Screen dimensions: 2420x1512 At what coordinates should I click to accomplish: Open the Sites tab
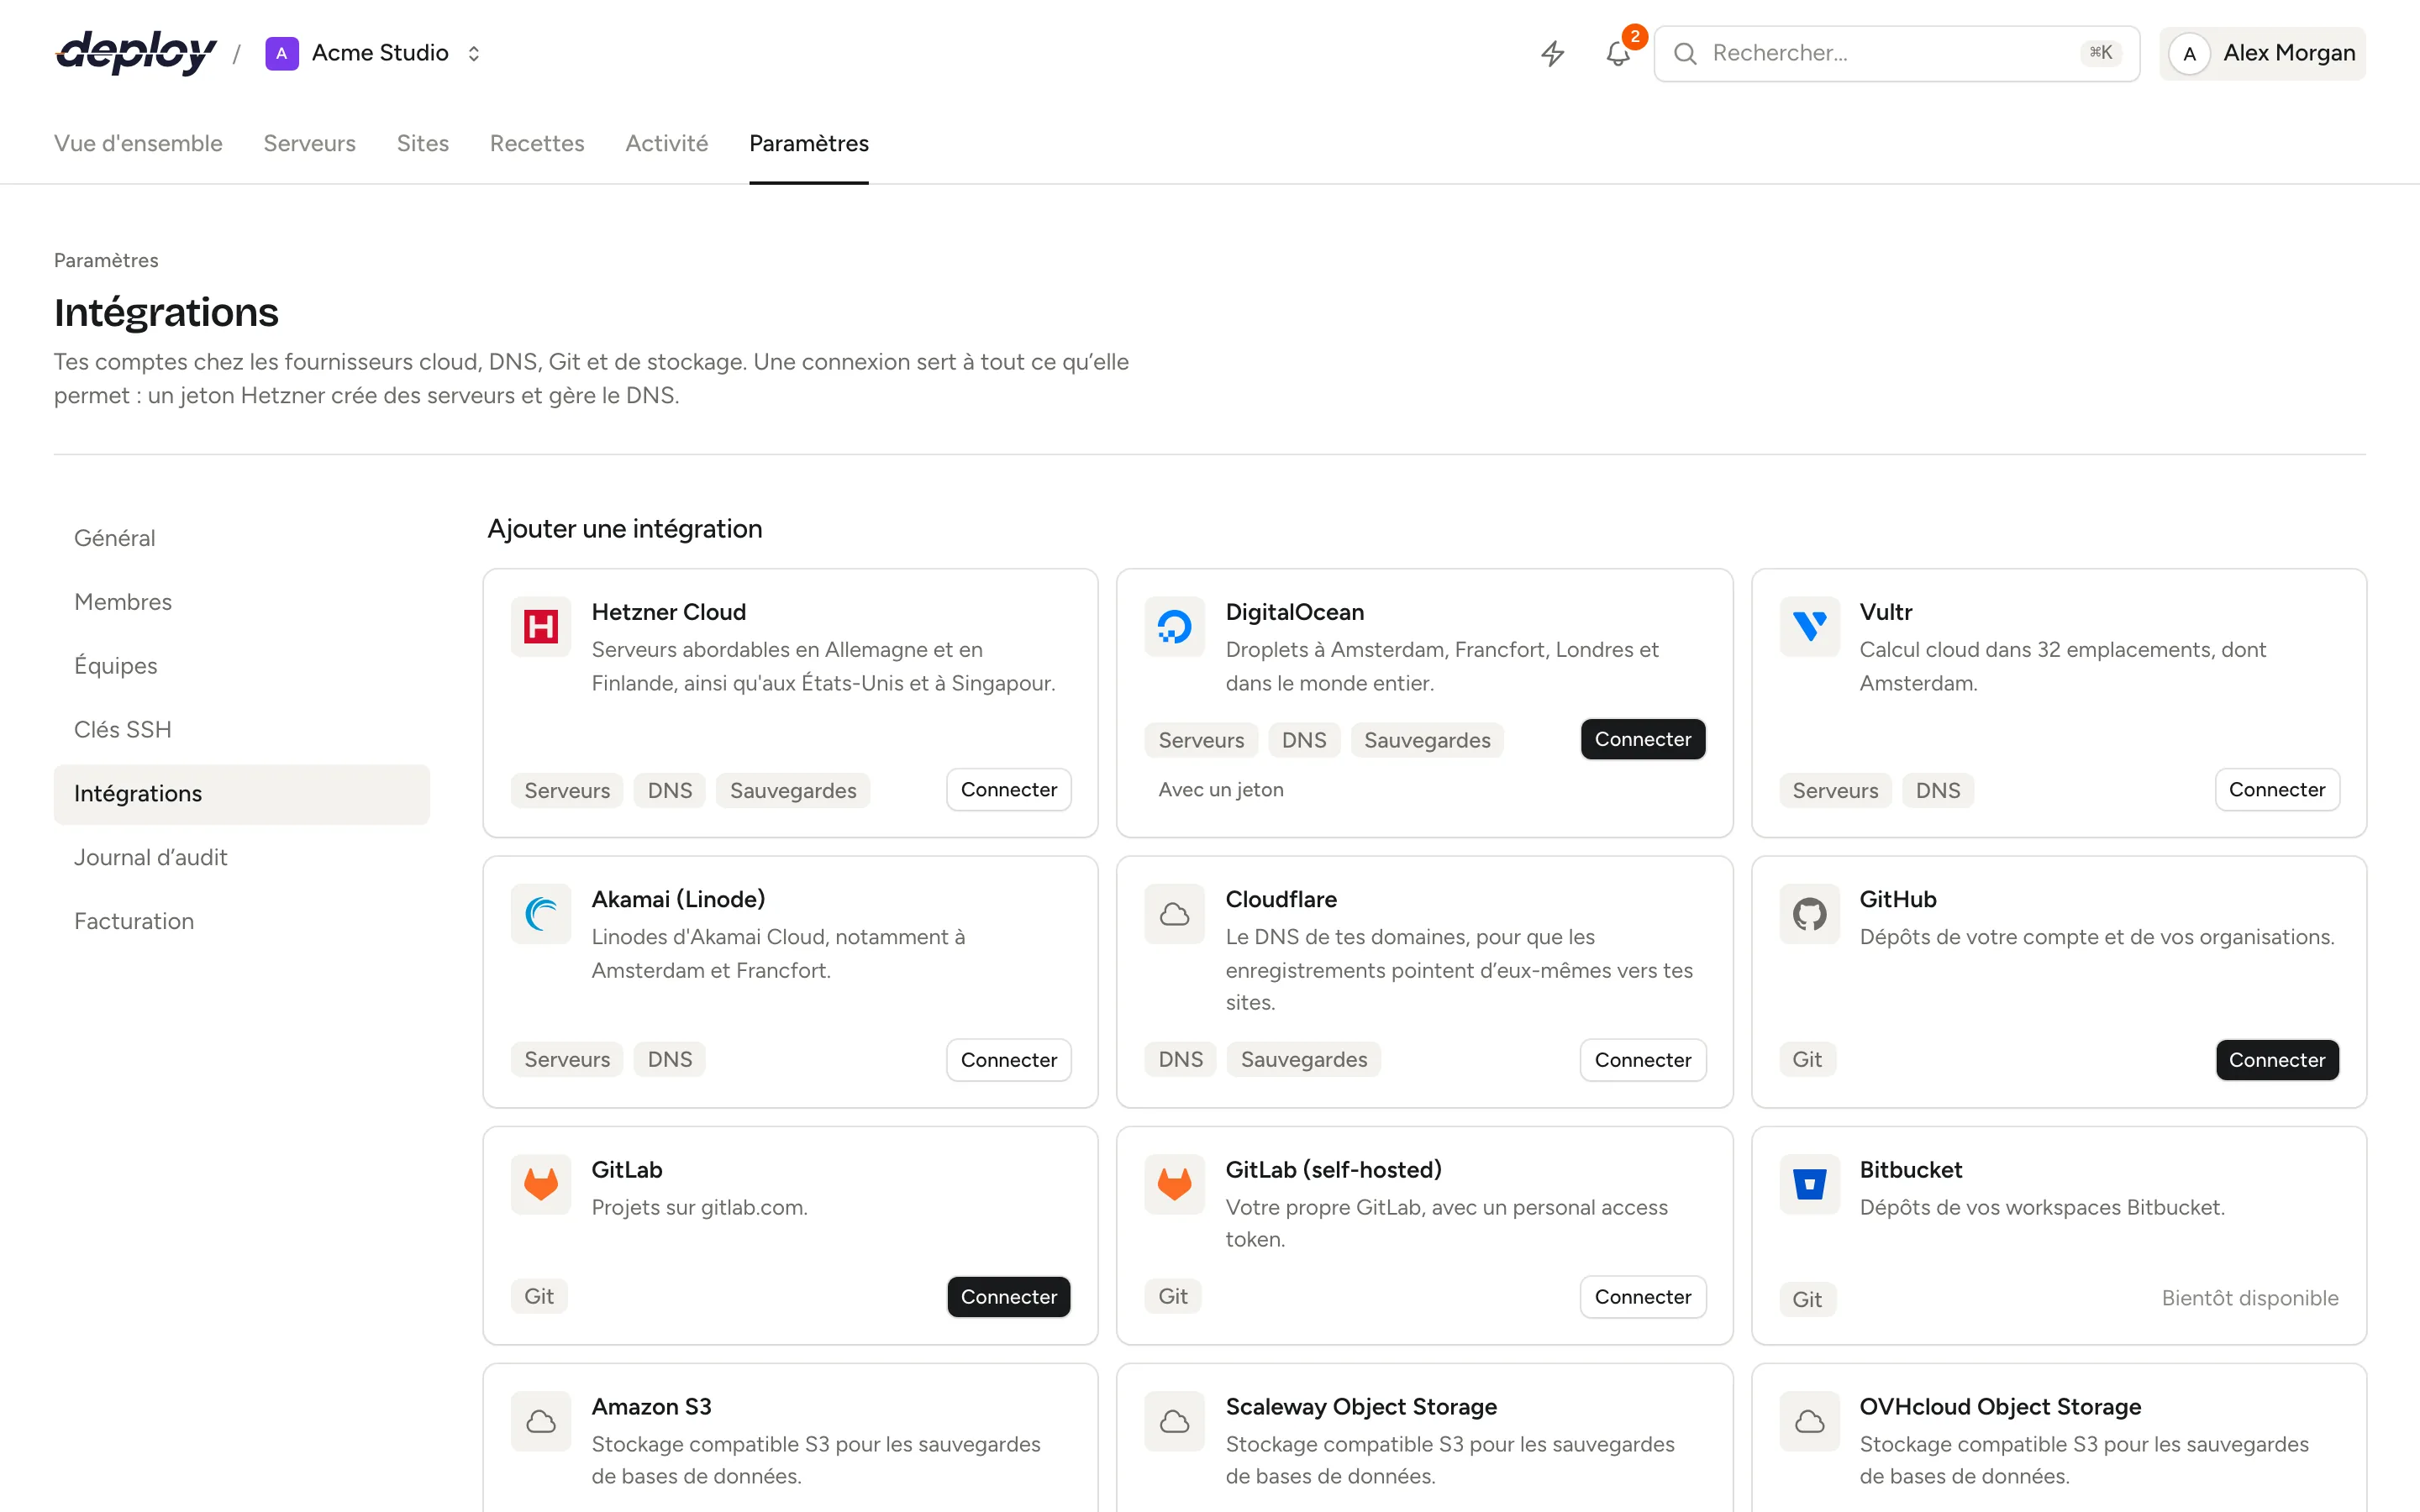coord(422,143)
